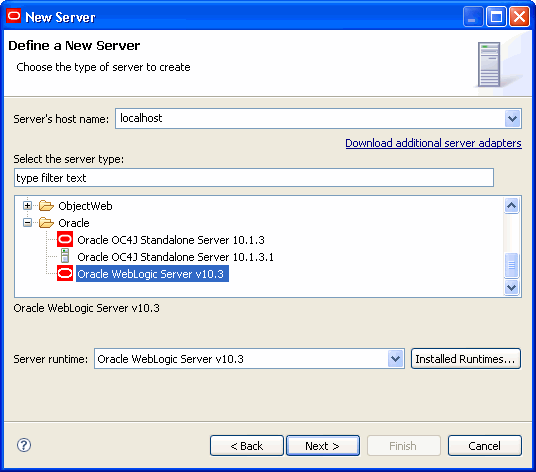Select the Oracle folder label
The image size is (536, 472).
pyautogui.click(x=74, y=223)
